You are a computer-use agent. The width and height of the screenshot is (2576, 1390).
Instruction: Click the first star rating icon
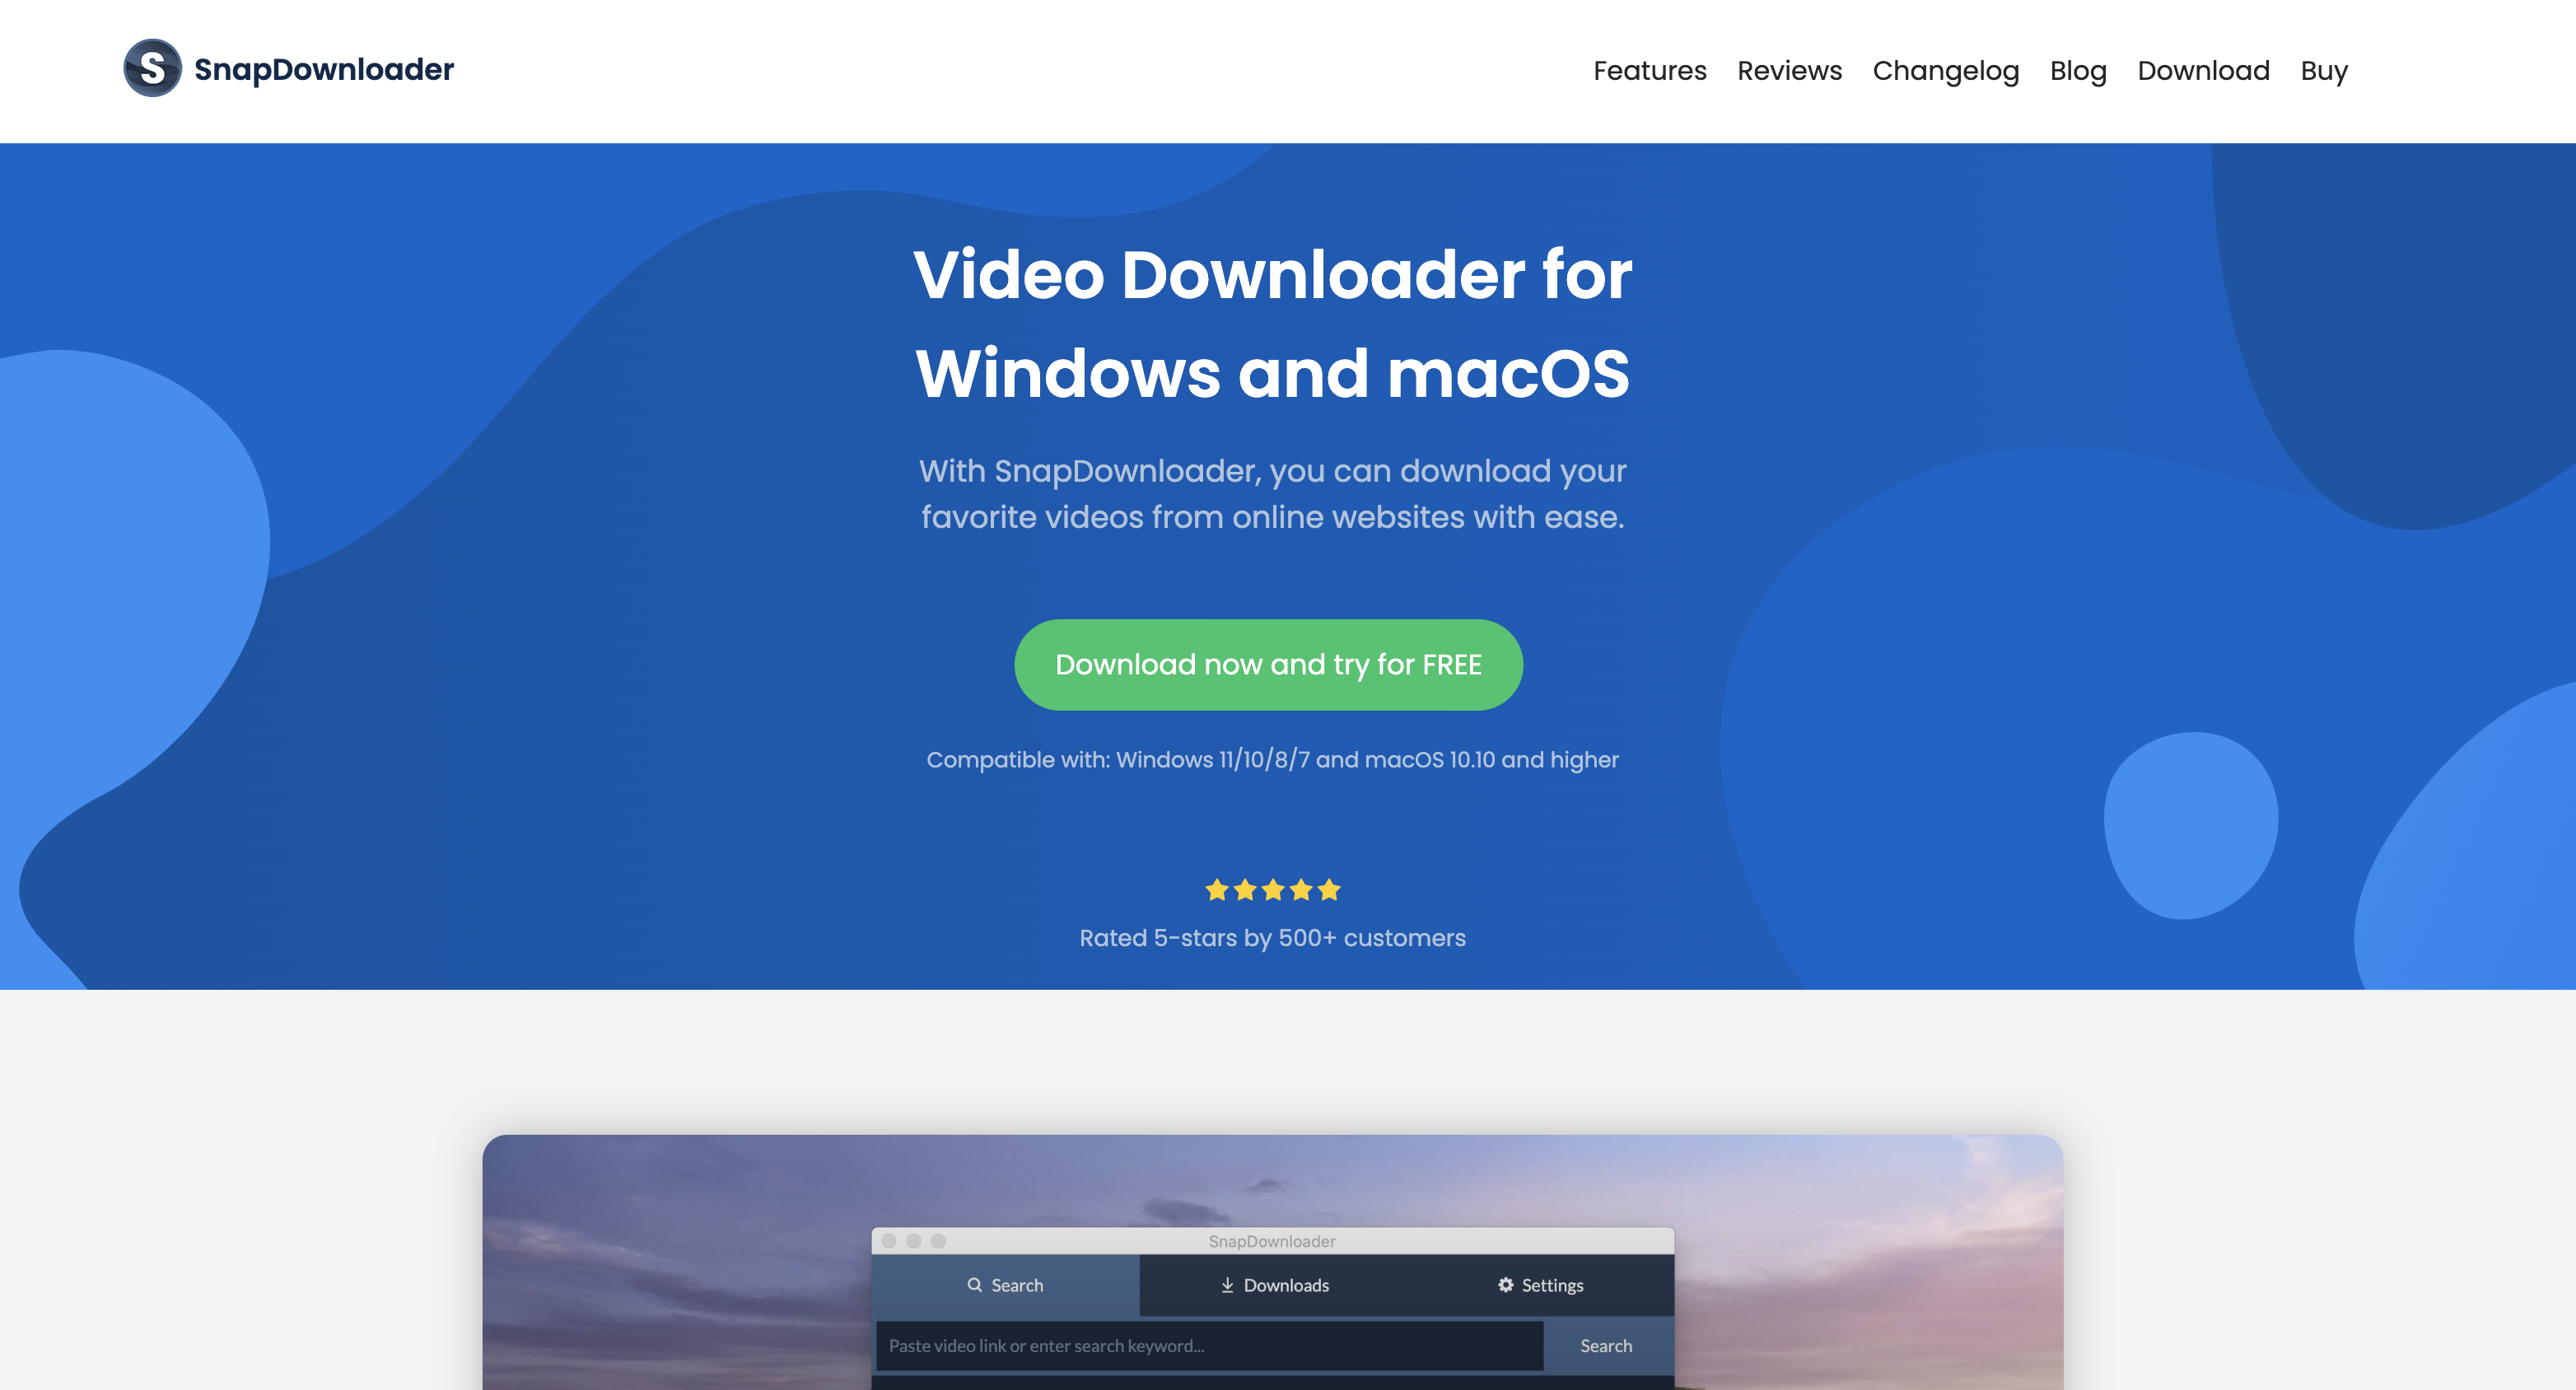(1216, 889)
